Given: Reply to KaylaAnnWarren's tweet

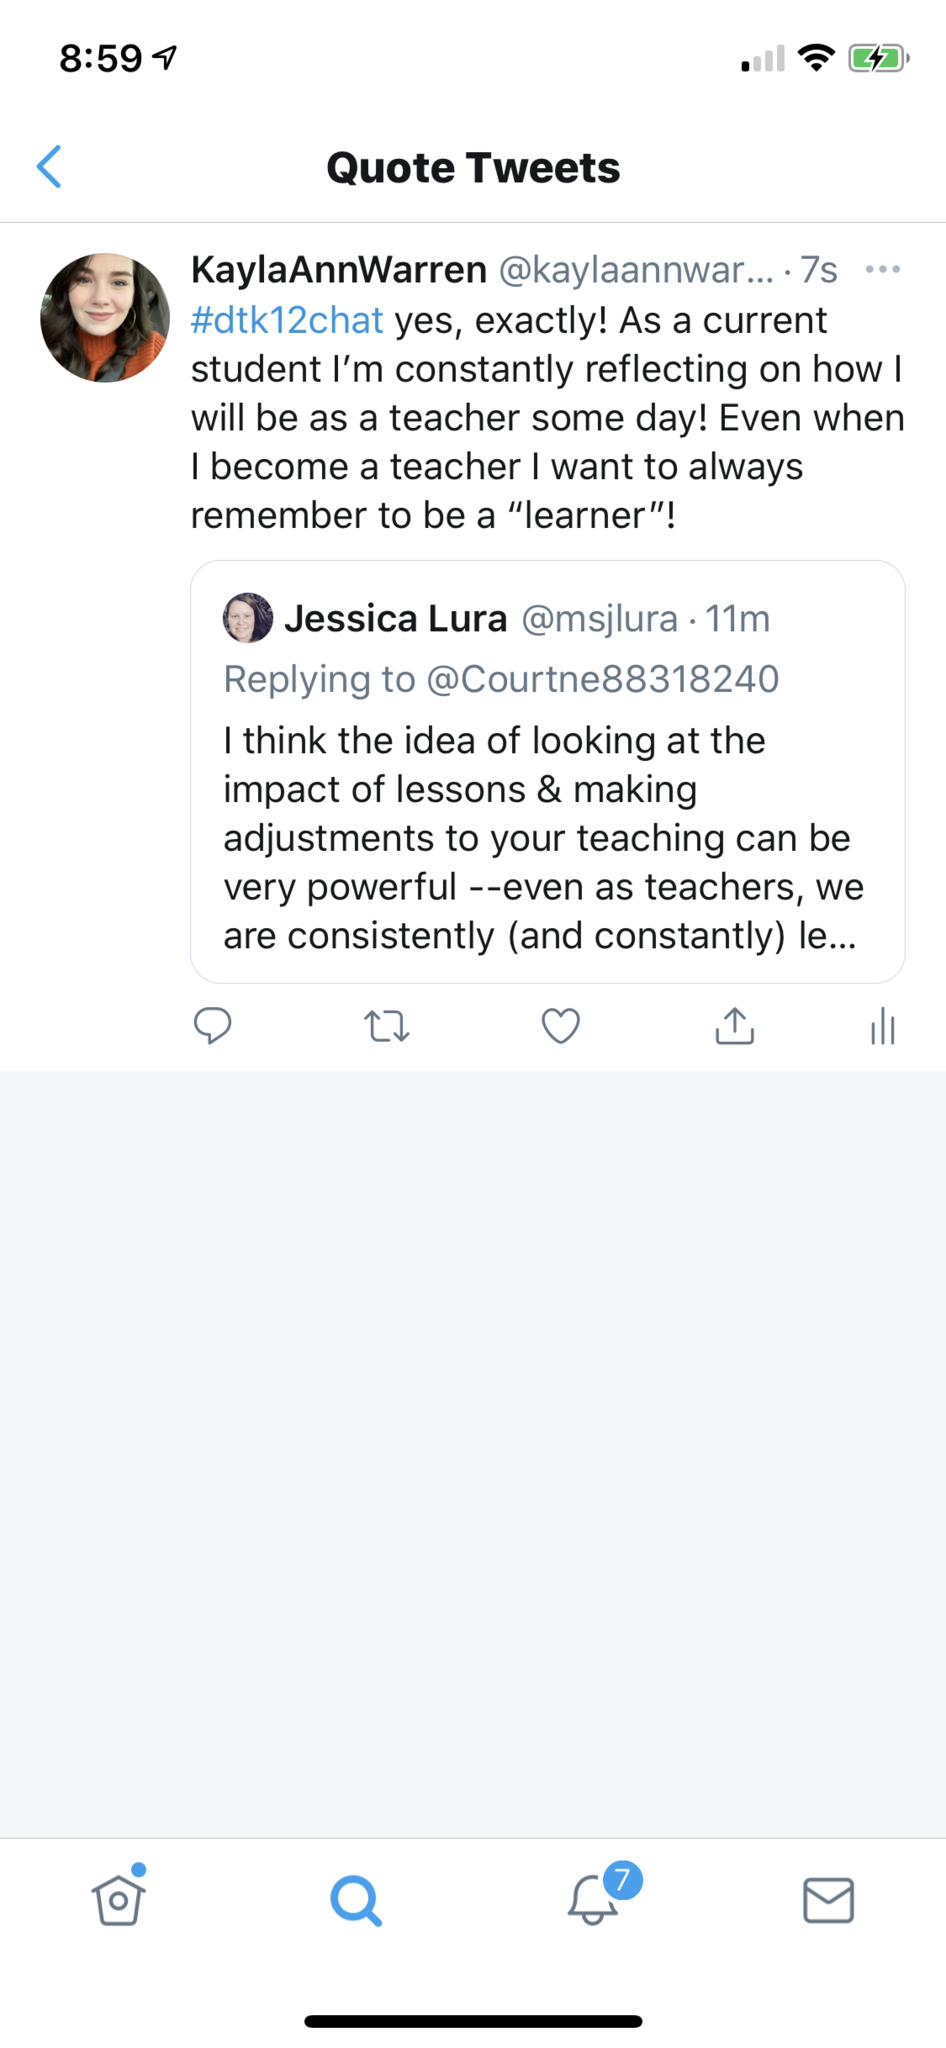Looking at the screenshot, I should point(212,1026).
